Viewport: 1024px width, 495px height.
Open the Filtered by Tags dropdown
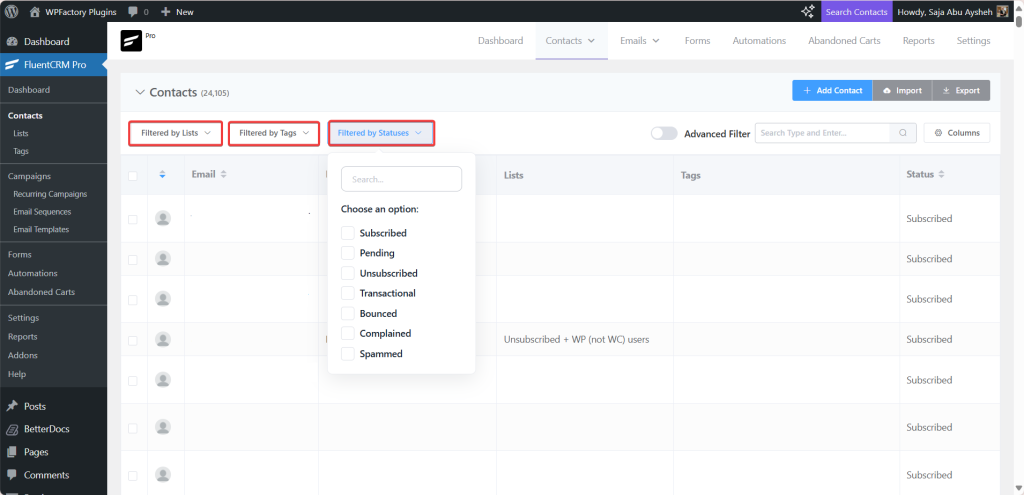point(274,133)
